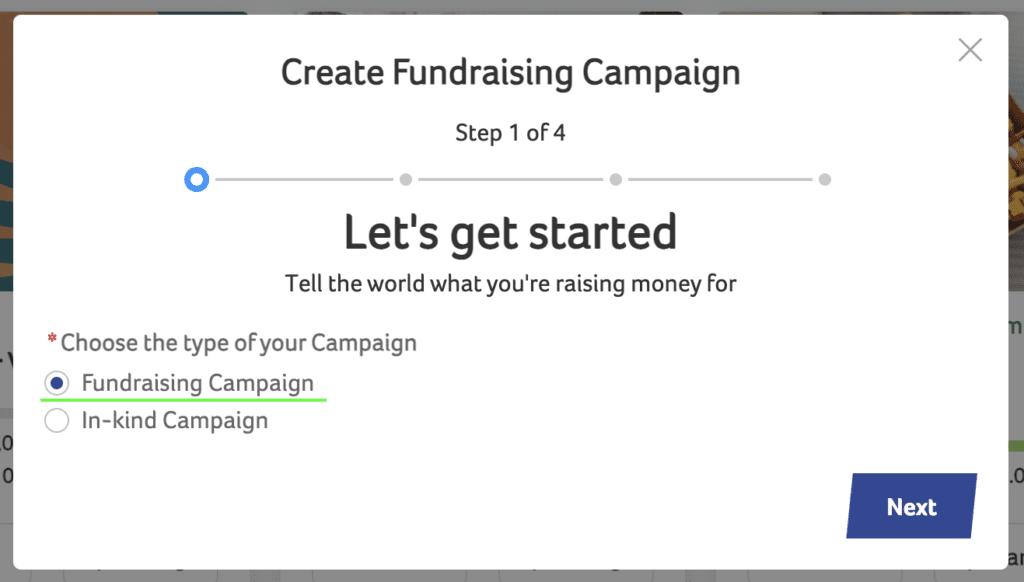The height and width of the screenshot is (582, 1024).
Task: Jump to the fourth step dot
Action: pyautogui.click(x=824, y=180)
